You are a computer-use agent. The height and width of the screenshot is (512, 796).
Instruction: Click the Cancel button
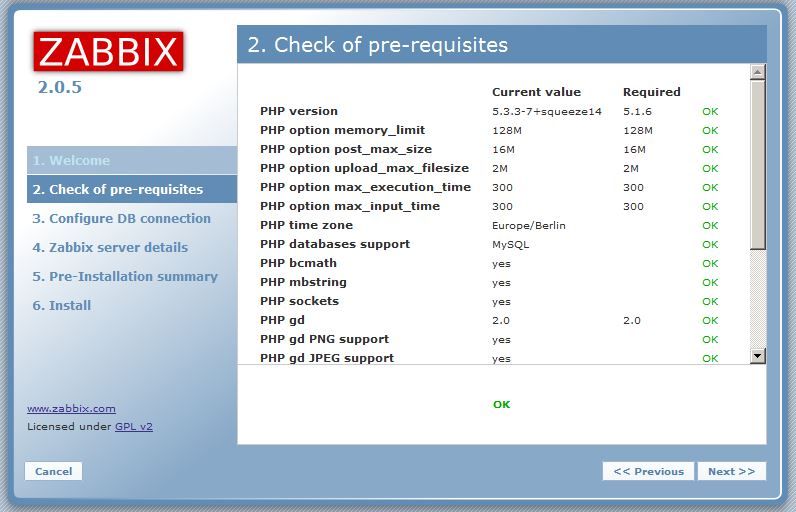[53, 471]
